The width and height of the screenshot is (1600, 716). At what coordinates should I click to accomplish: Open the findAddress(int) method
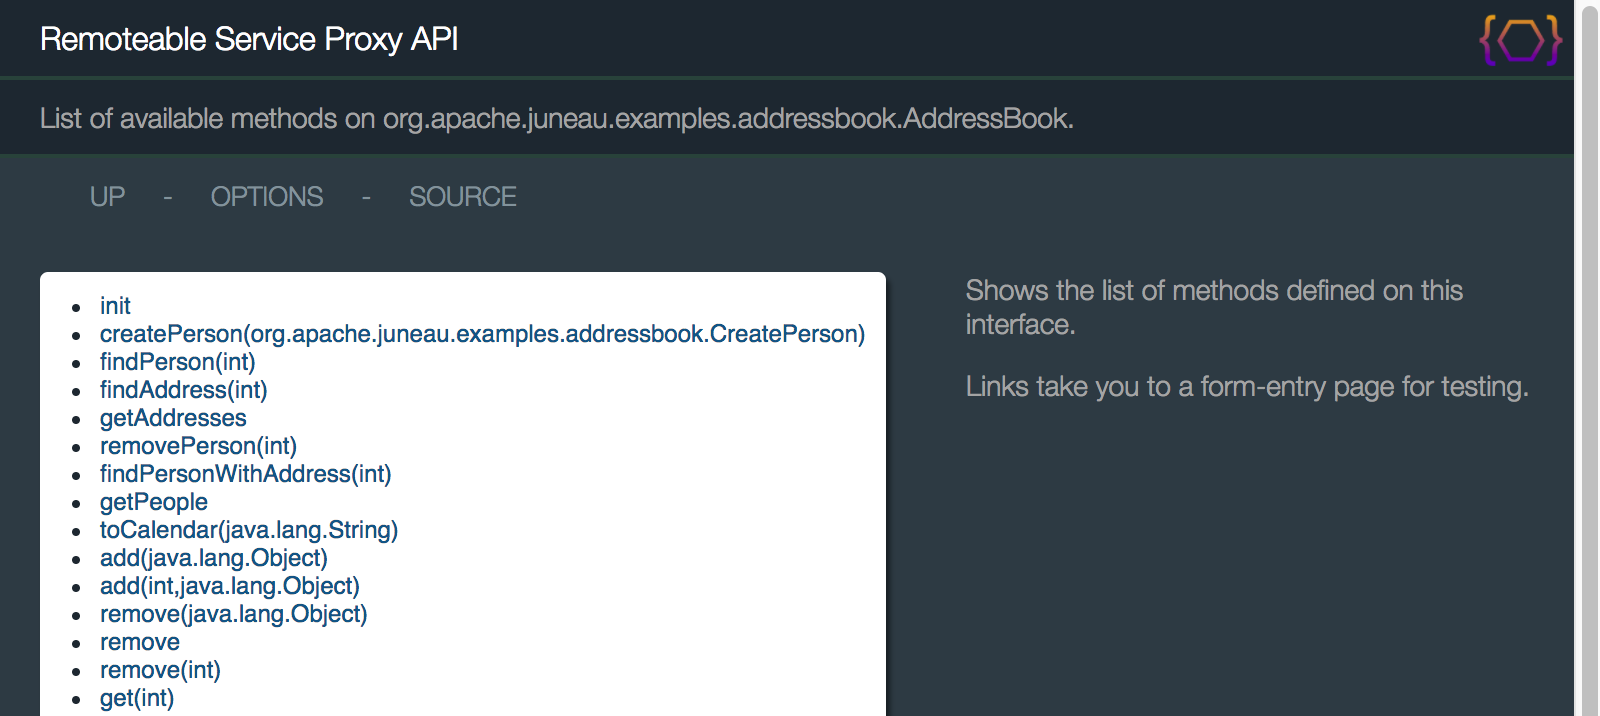(183, 390)
